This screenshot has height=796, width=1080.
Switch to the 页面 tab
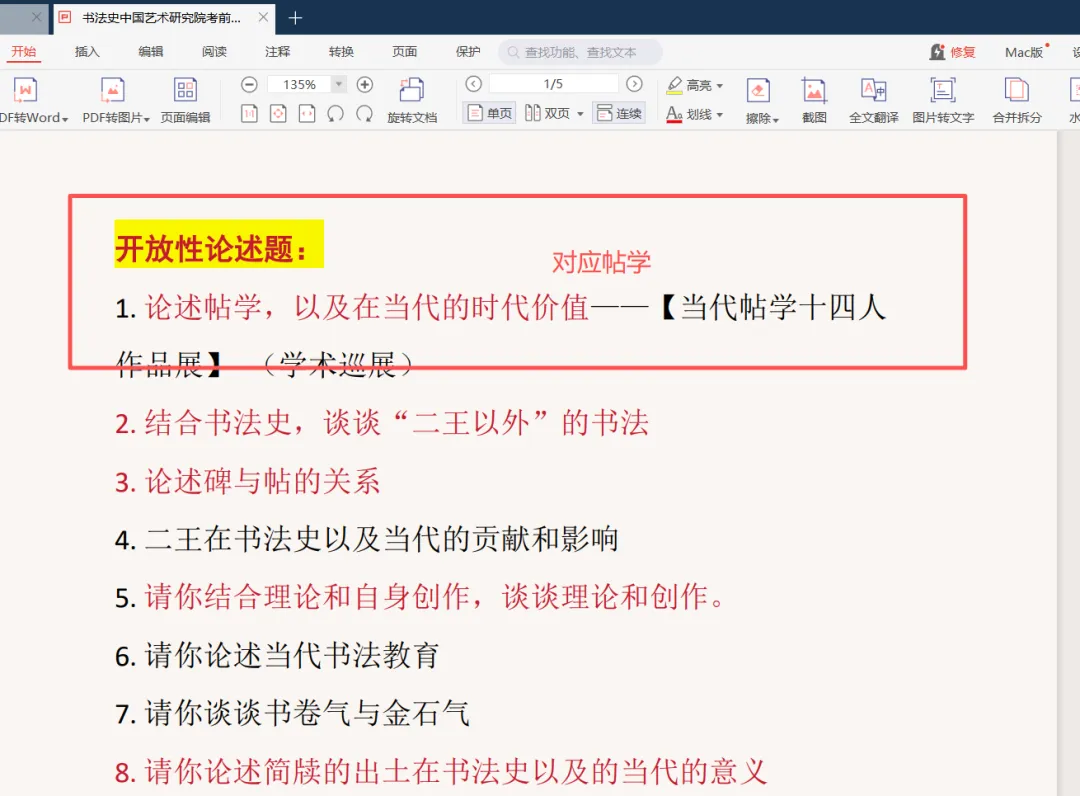pos(404,52)
